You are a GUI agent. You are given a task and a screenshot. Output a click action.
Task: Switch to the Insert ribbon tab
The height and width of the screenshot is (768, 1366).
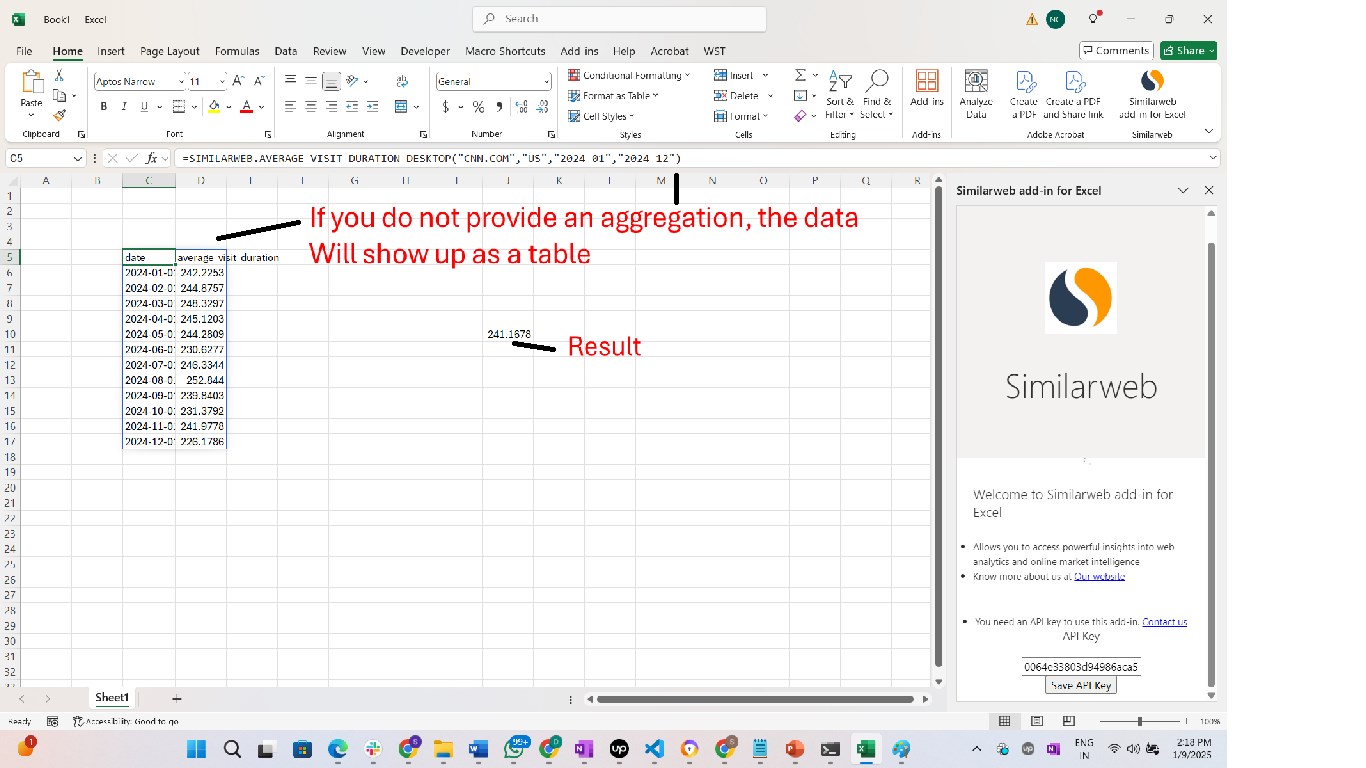pyautogui.click(x=111, y=51)
